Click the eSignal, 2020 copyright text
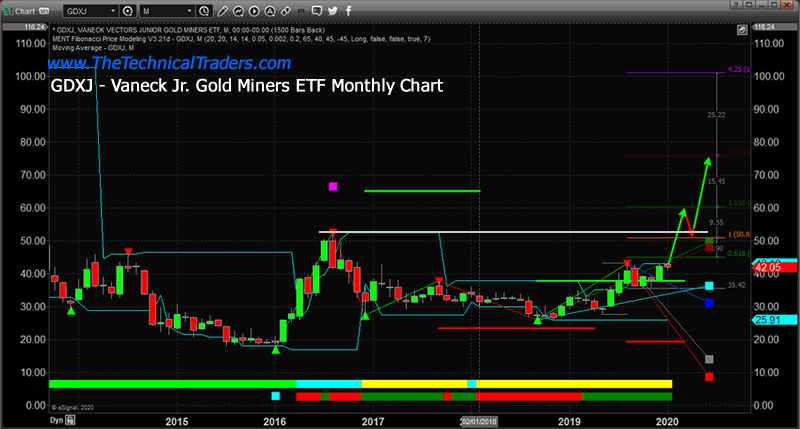The width and height of the screenshot is (800, 429). (72, 407)
